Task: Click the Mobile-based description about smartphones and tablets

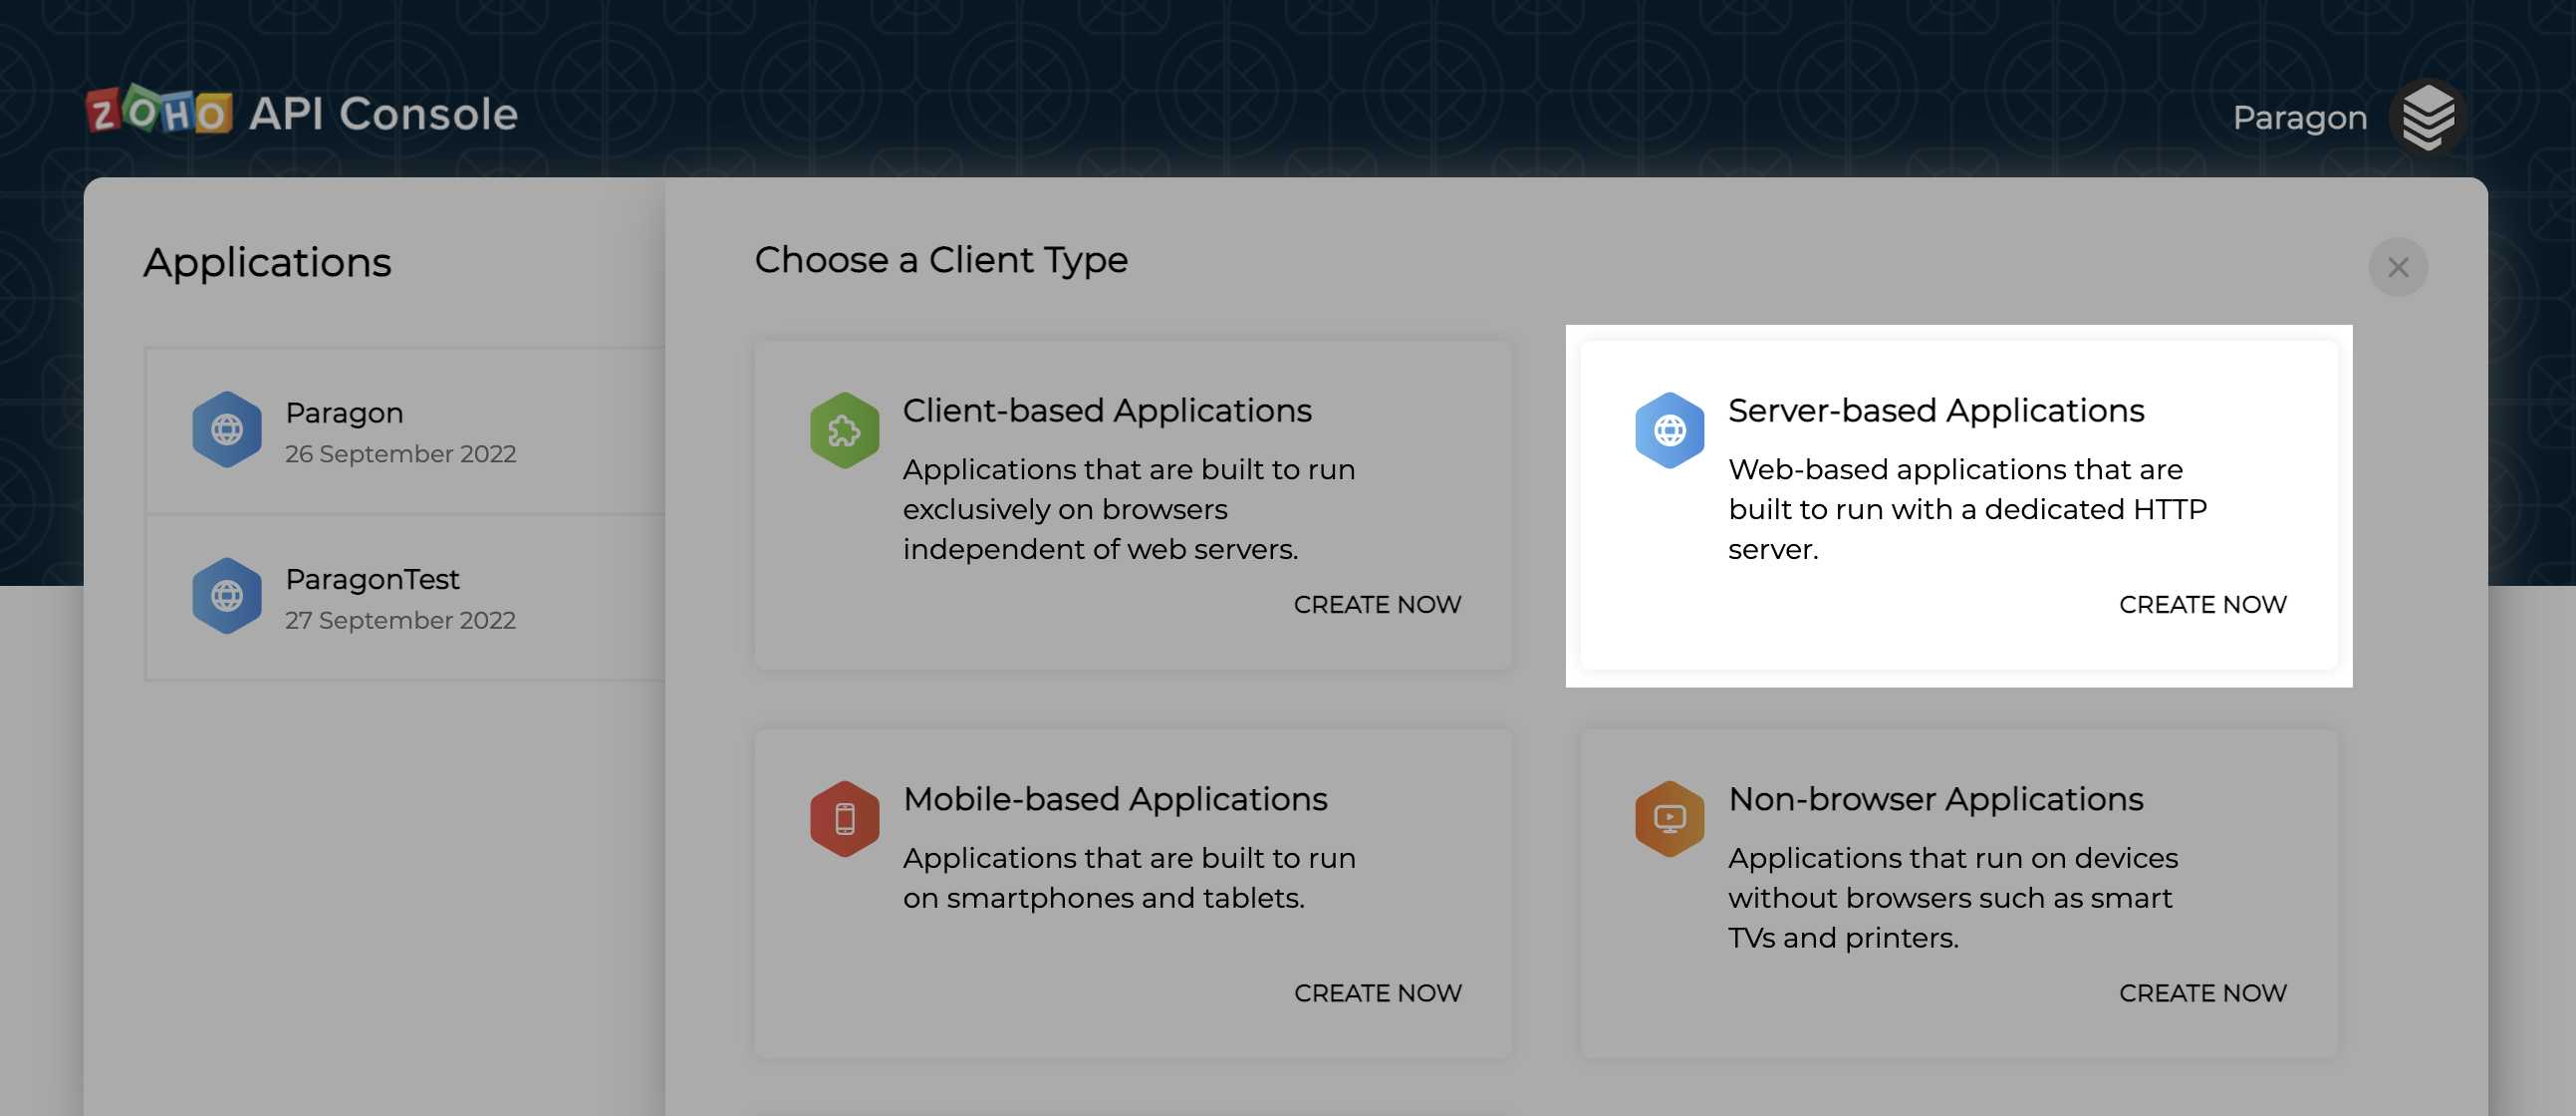Action: [1129, 878]
